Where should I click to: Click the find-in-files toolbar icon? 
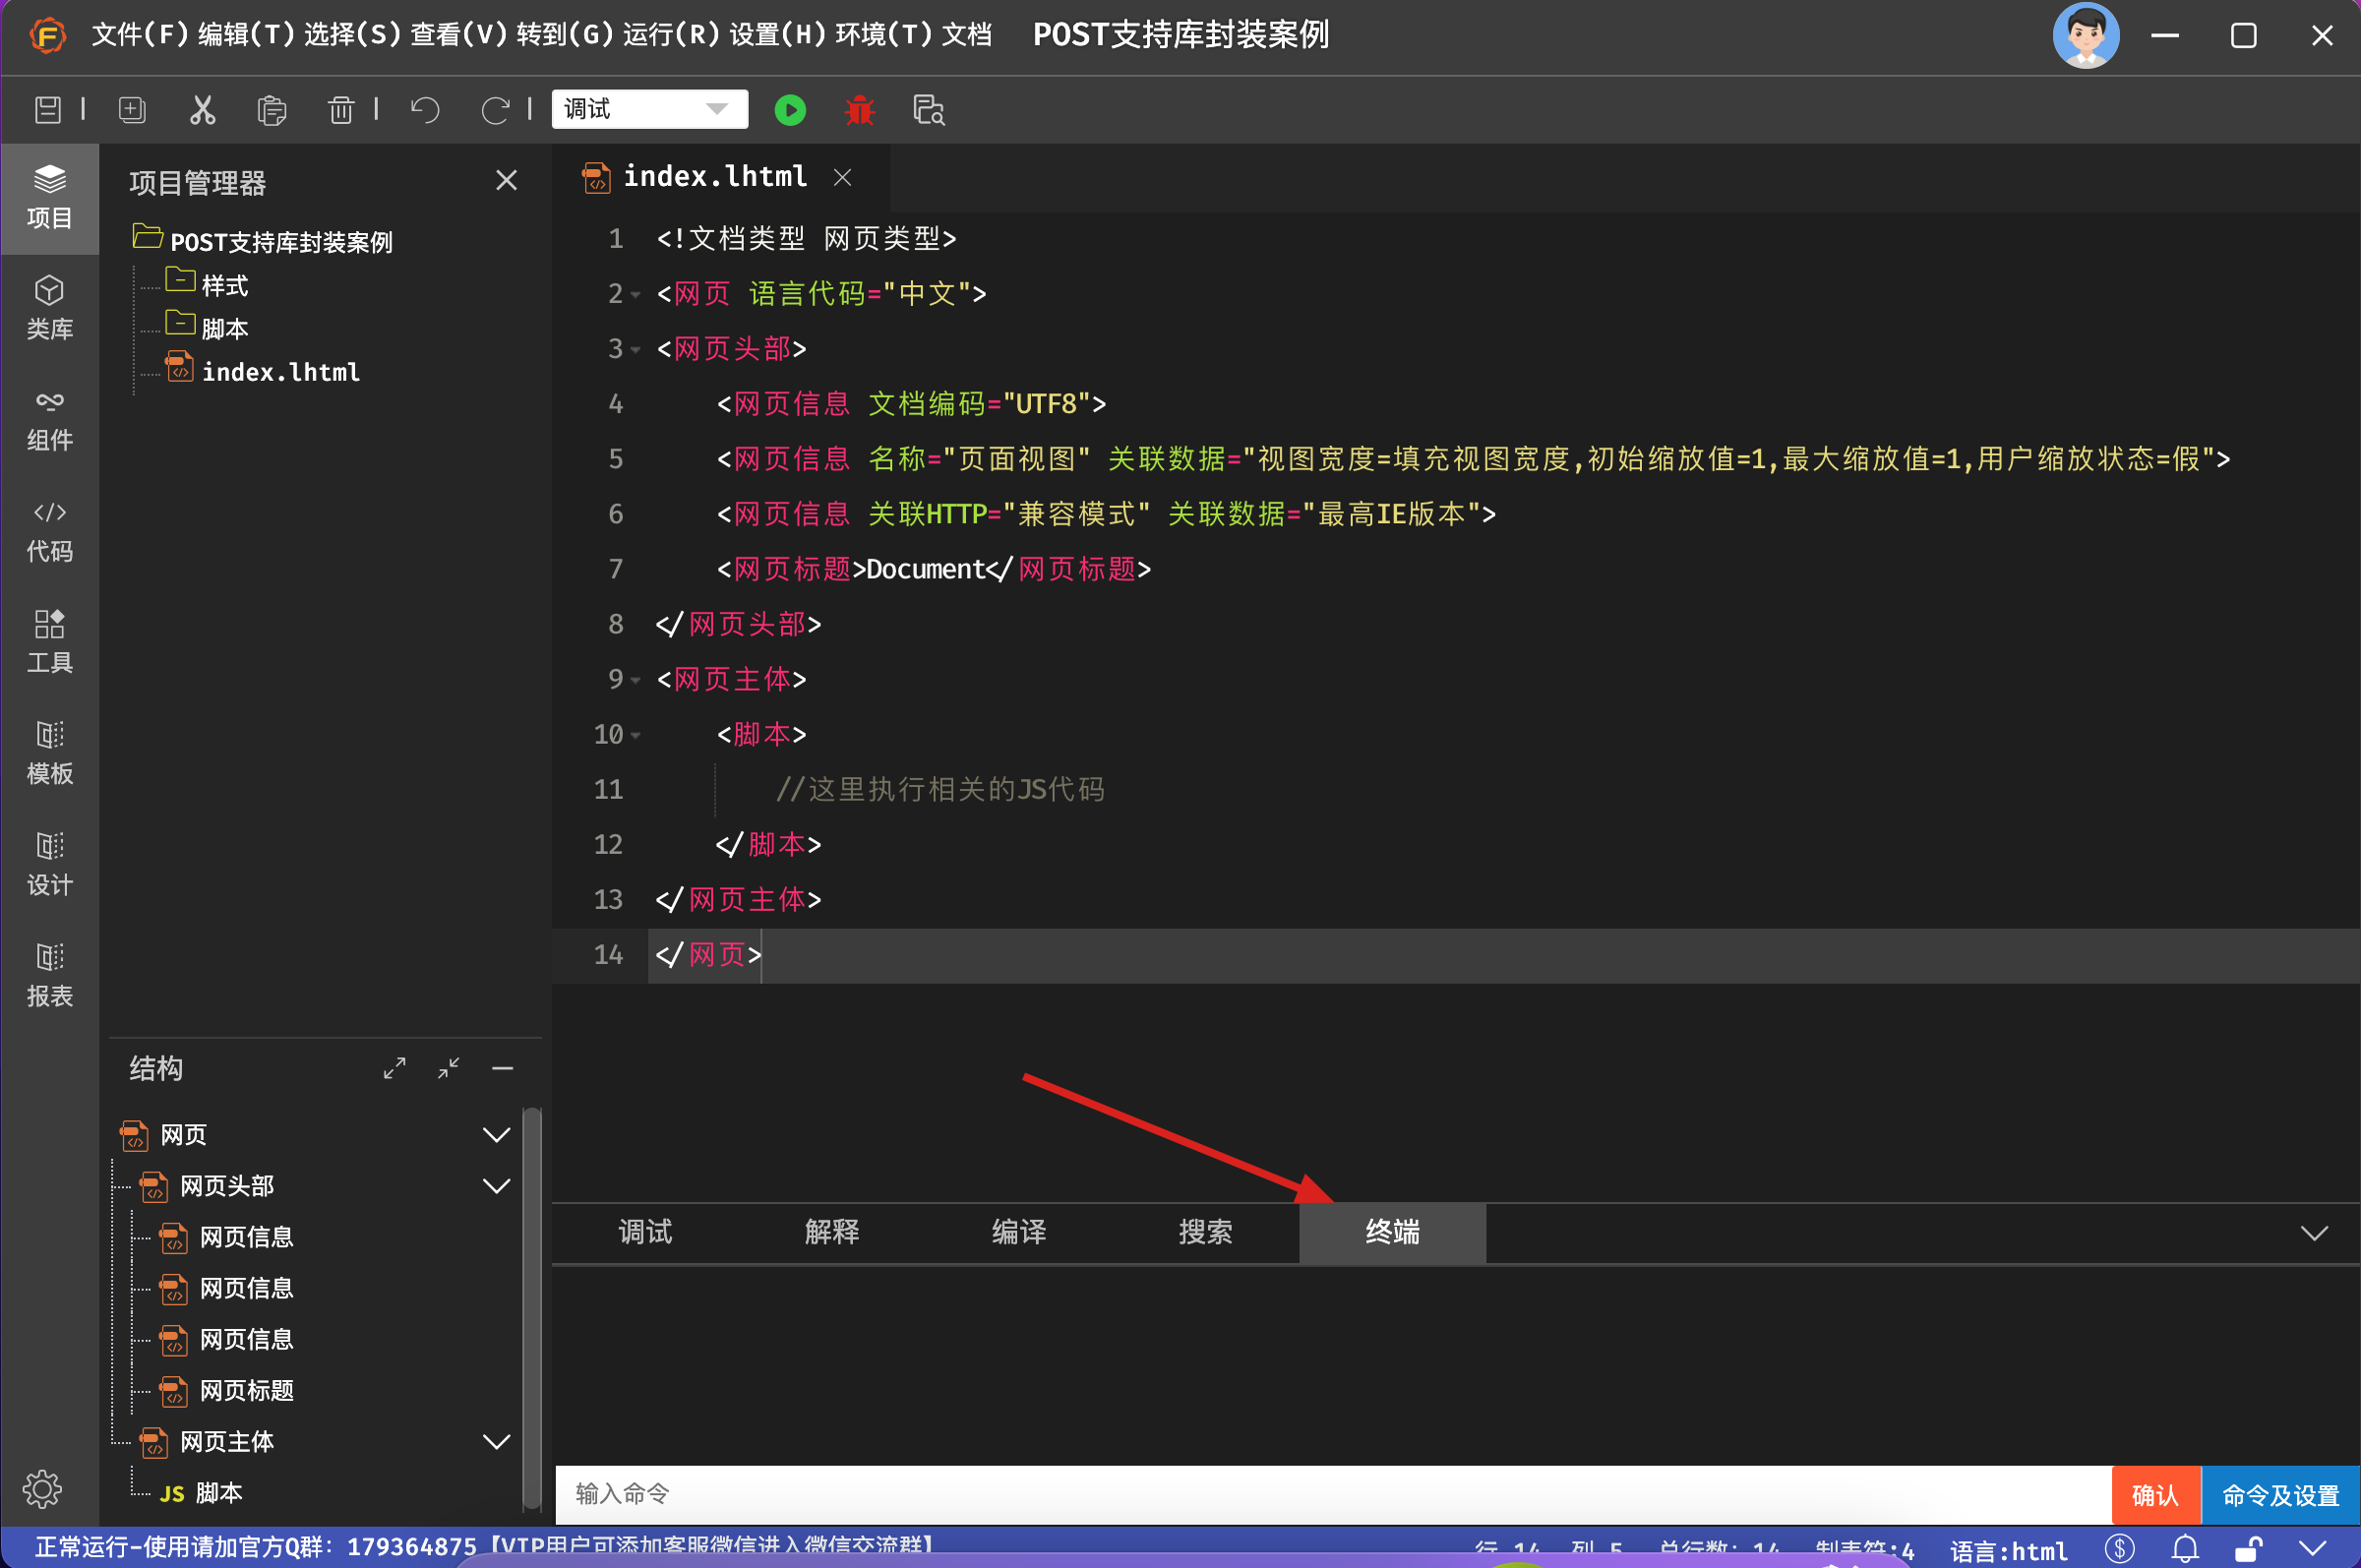tap(929, 110)
